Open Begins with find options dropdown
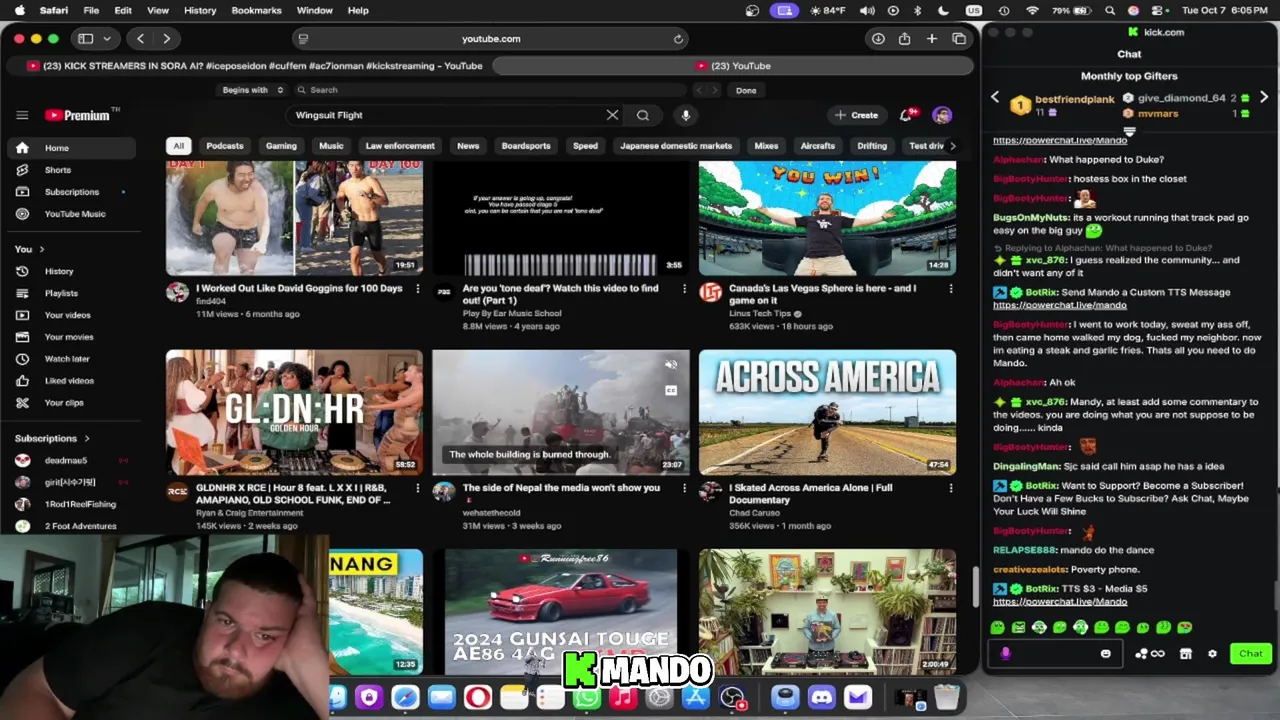1280x720 pixels. (252, 90)
